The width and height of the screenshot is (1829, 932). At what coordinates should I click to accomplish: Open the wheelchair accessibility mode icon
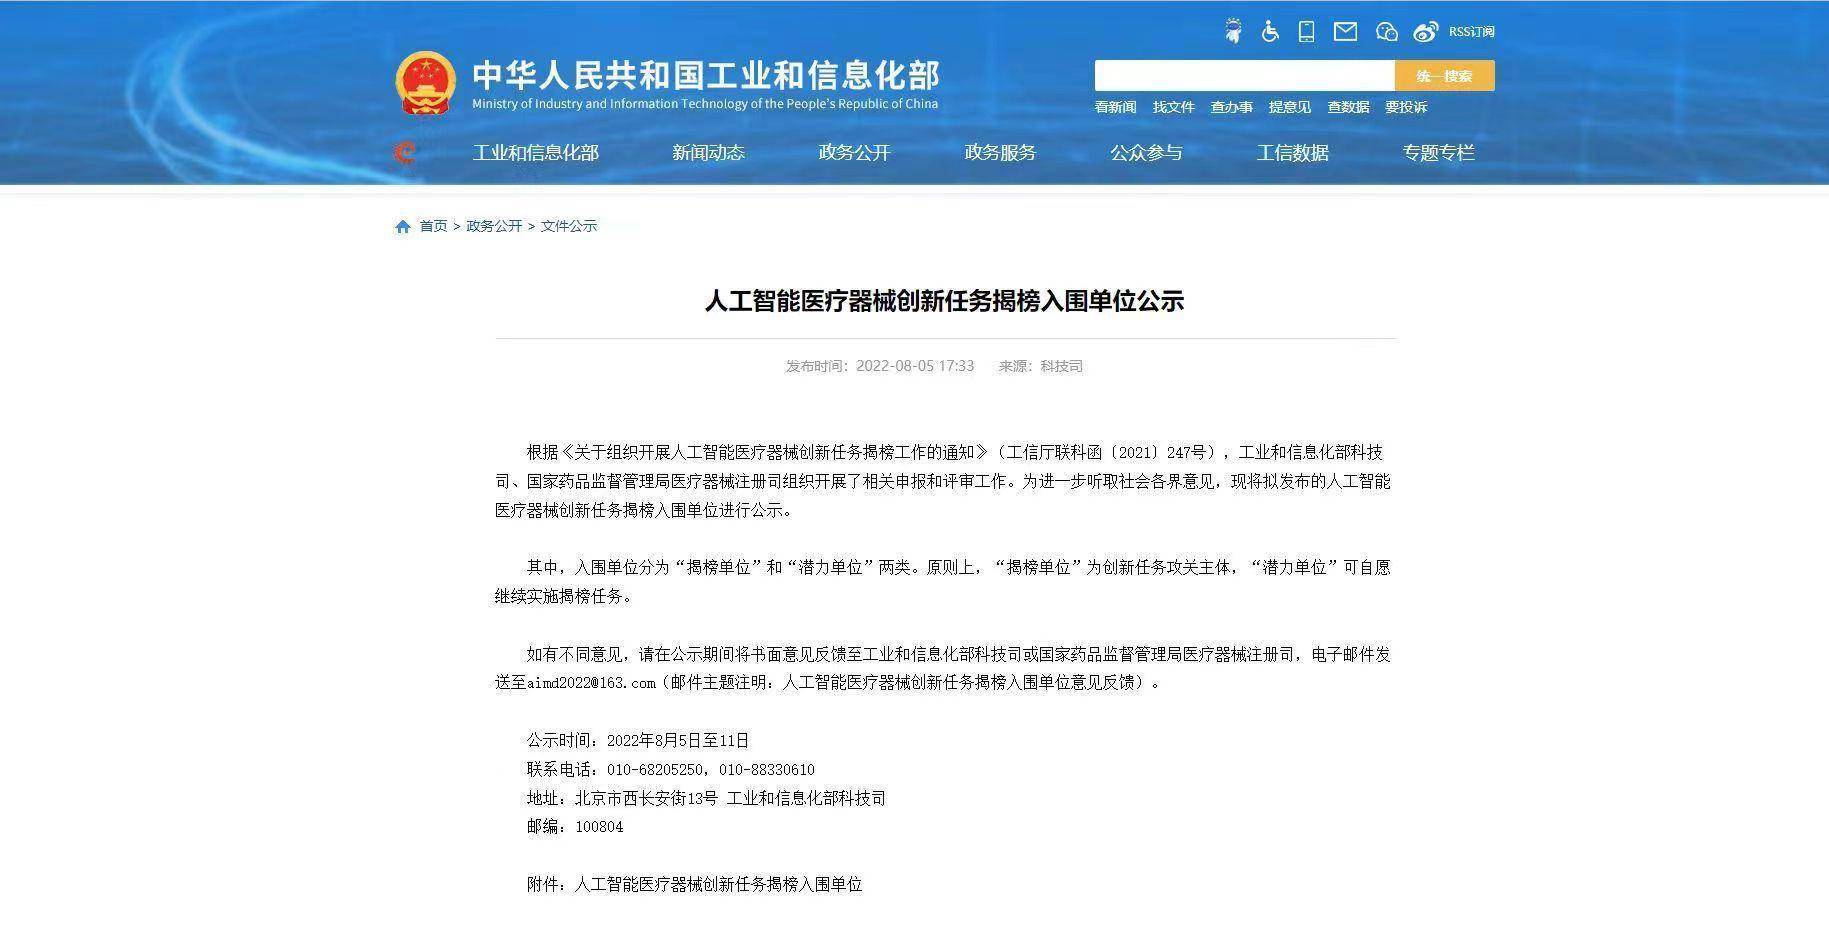[1270, 32]
